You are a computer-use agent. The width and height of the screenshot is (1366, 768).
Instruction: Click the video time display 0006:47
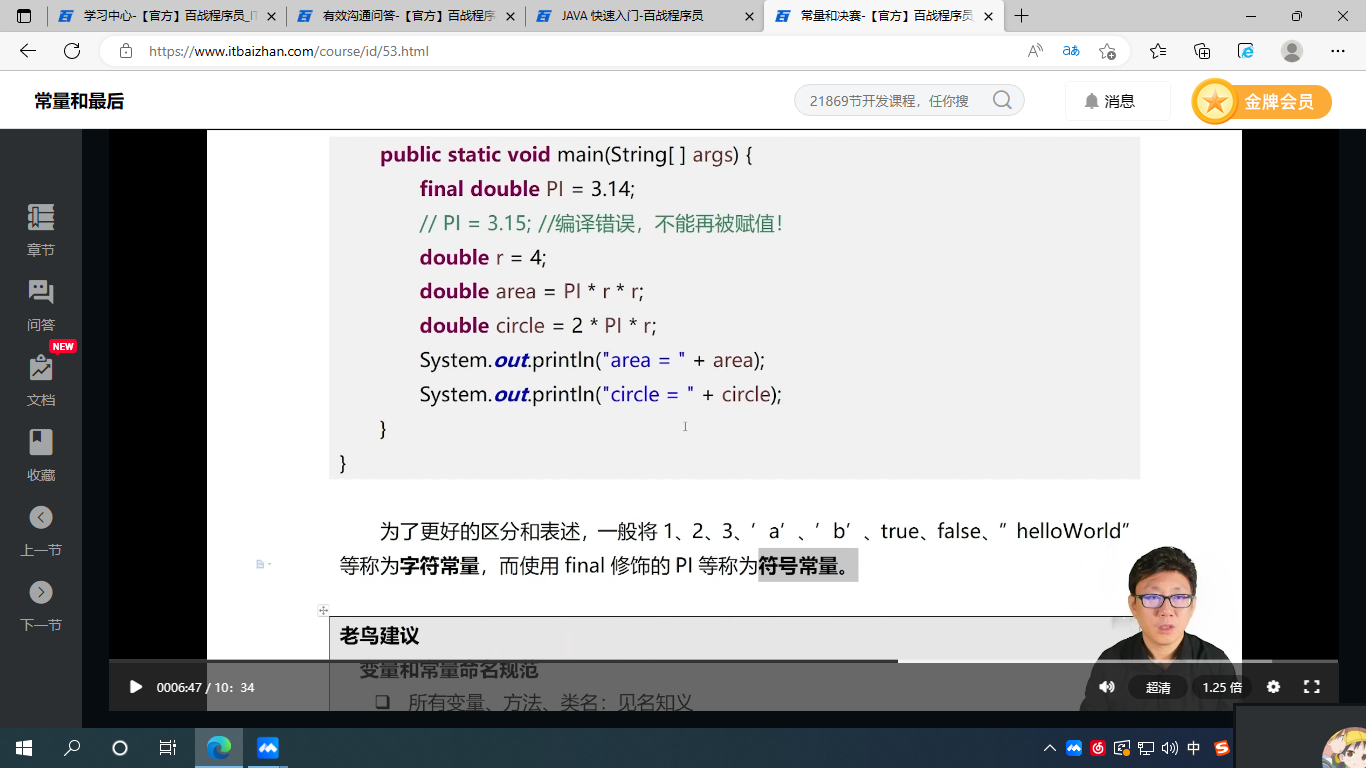[179, 687]
